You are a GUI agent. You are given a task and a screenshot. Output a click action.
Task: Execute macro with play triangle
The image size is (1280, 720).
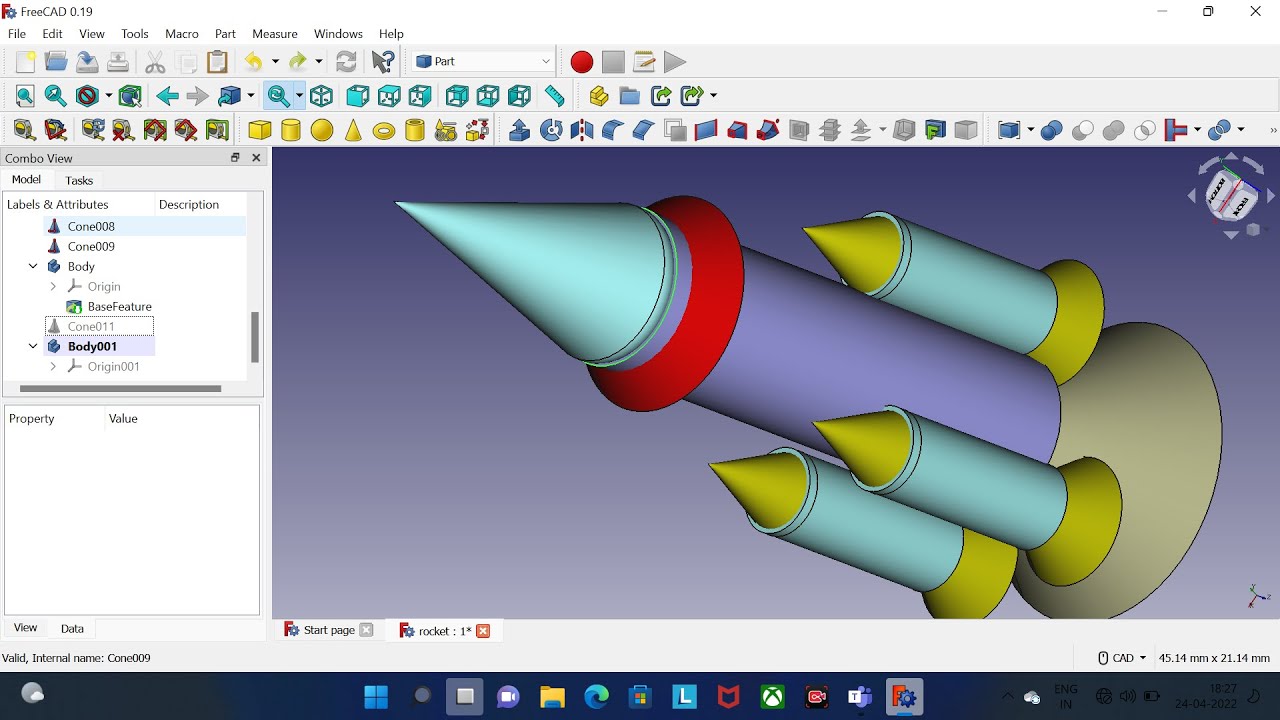[675, 62]
